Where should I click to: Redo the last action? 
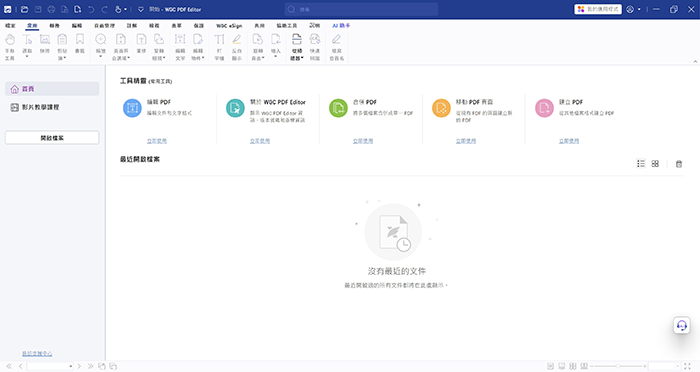[x=104, y=9]
